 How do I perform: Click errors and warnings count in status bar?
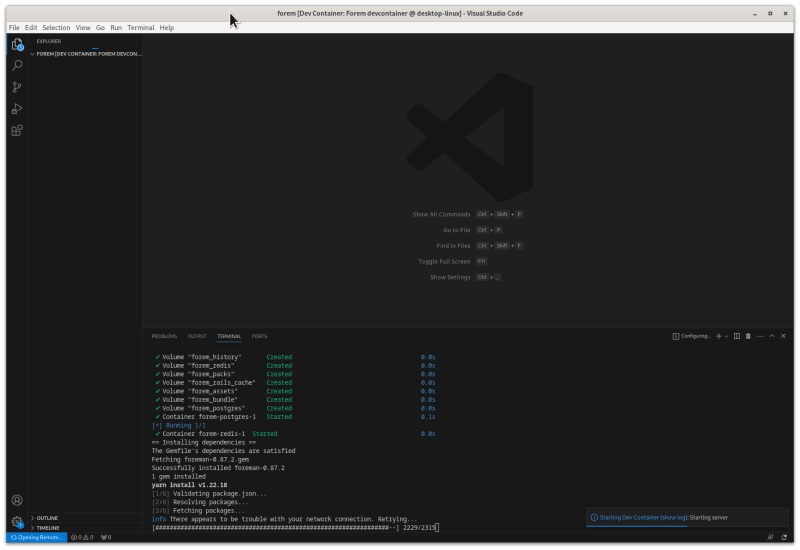click(x=82, y=537)
